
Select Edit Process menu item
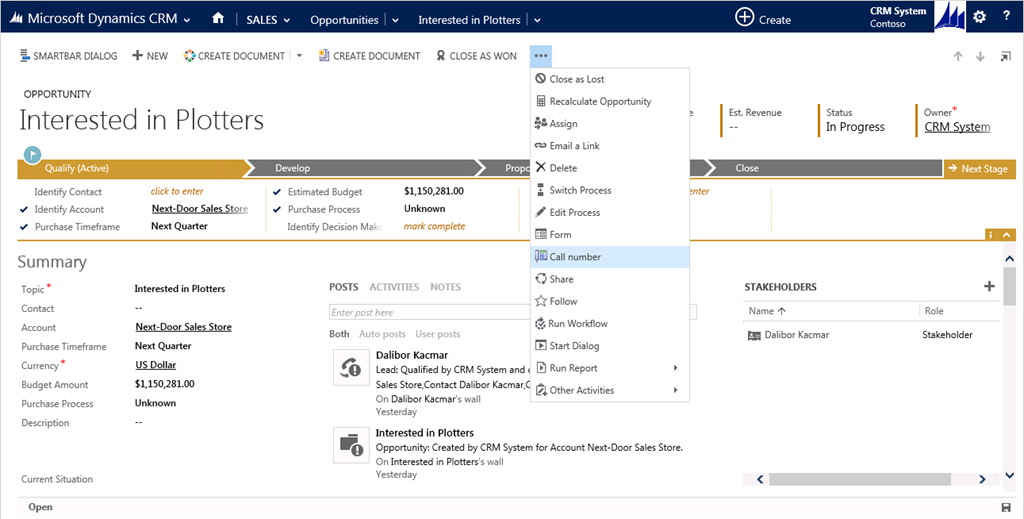coord(609,212)
